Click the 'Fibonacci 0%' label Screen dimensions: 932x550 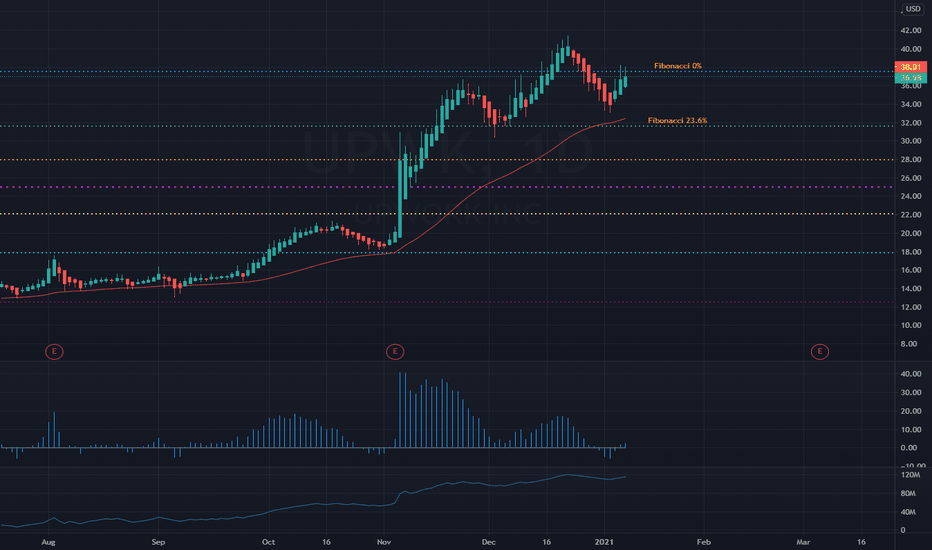point(678,66)
